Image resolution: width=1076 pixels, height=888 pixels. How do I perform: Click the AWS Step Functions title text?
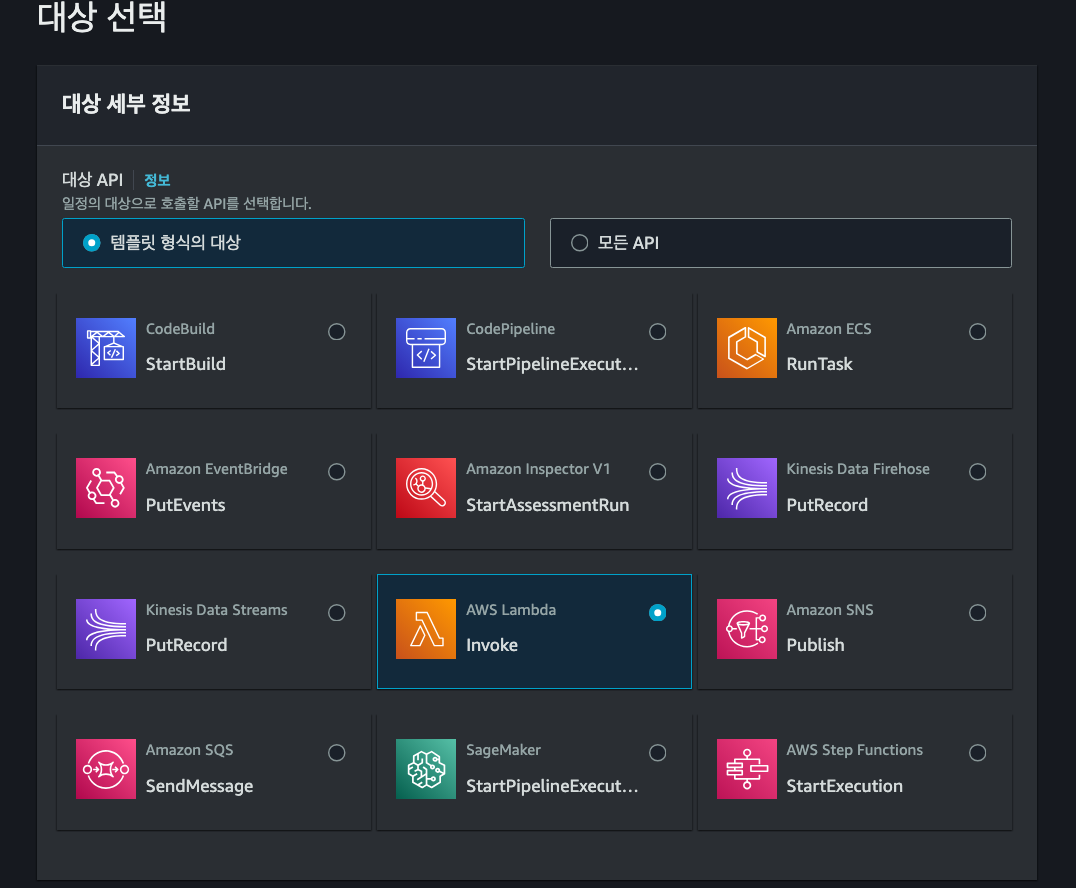tap(854, 750)
